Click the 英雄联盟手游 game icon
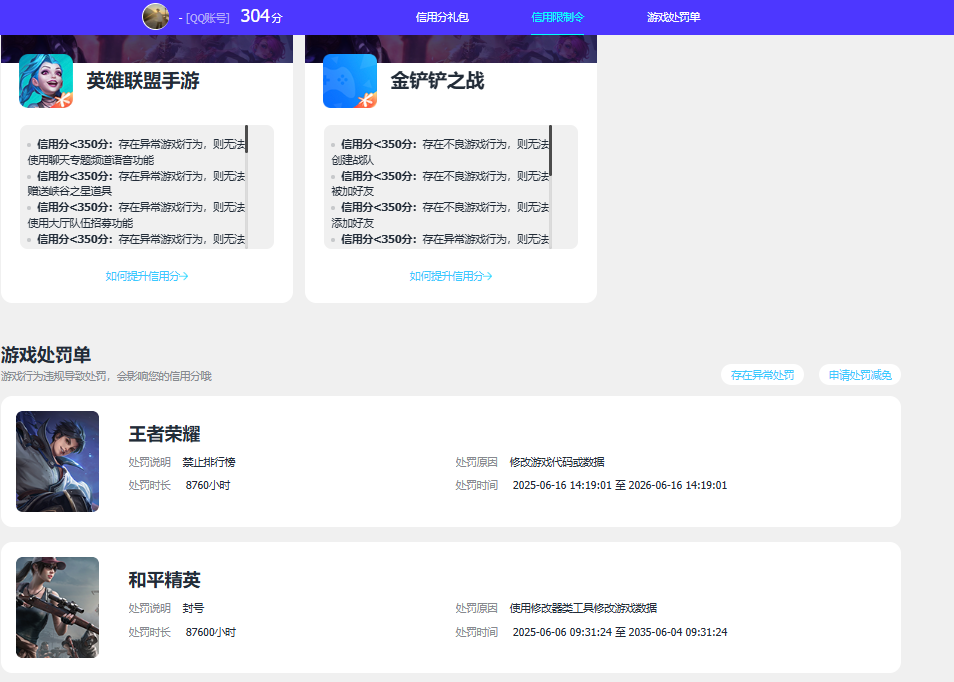The image size is (954, 682). pos(46,81)
